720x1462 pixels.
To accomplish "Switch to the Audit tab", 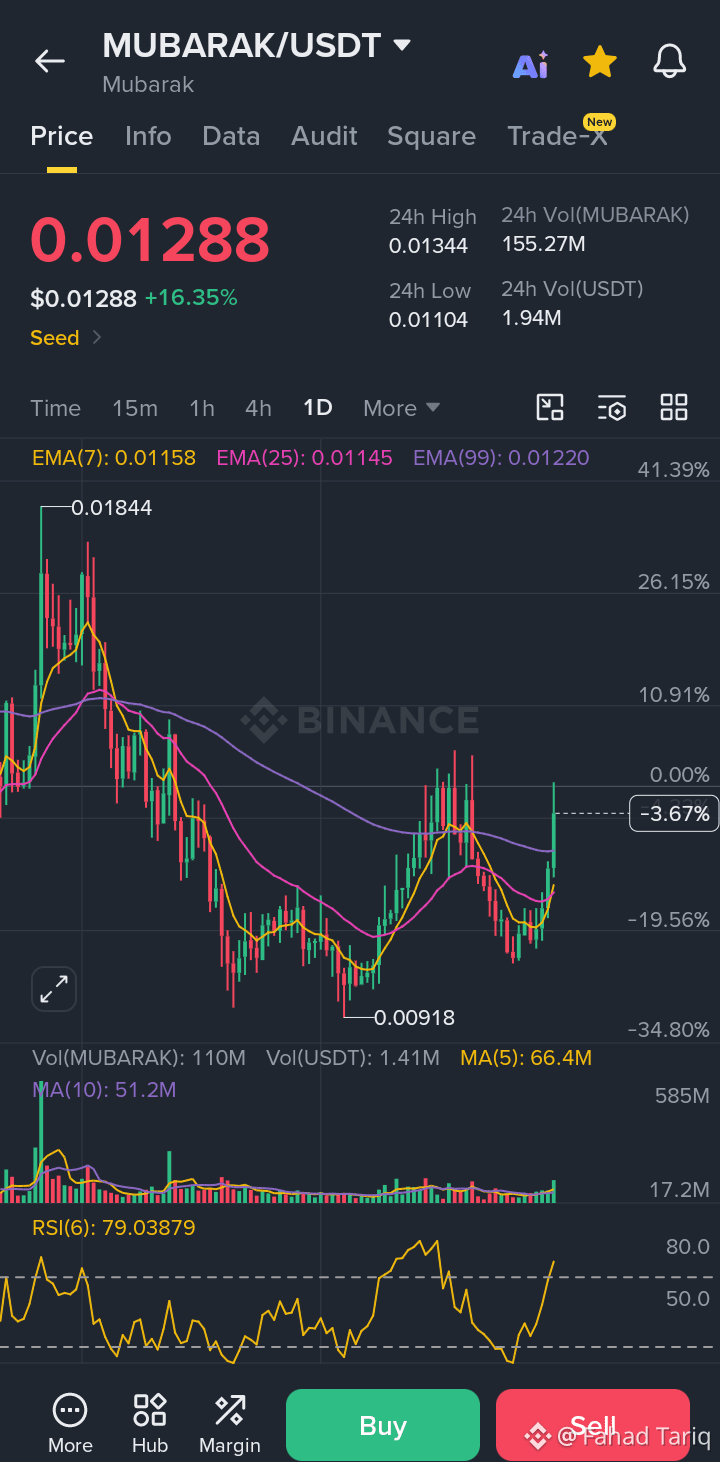I will pos(324,136).
